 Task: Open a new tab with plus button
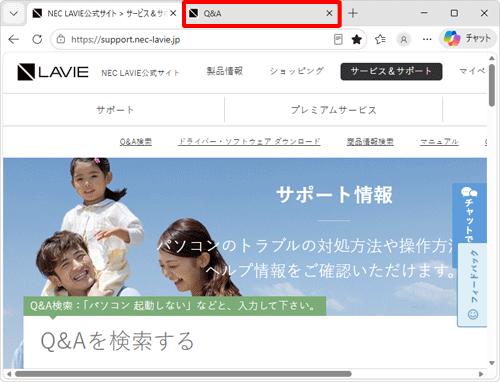click(353, 13)
